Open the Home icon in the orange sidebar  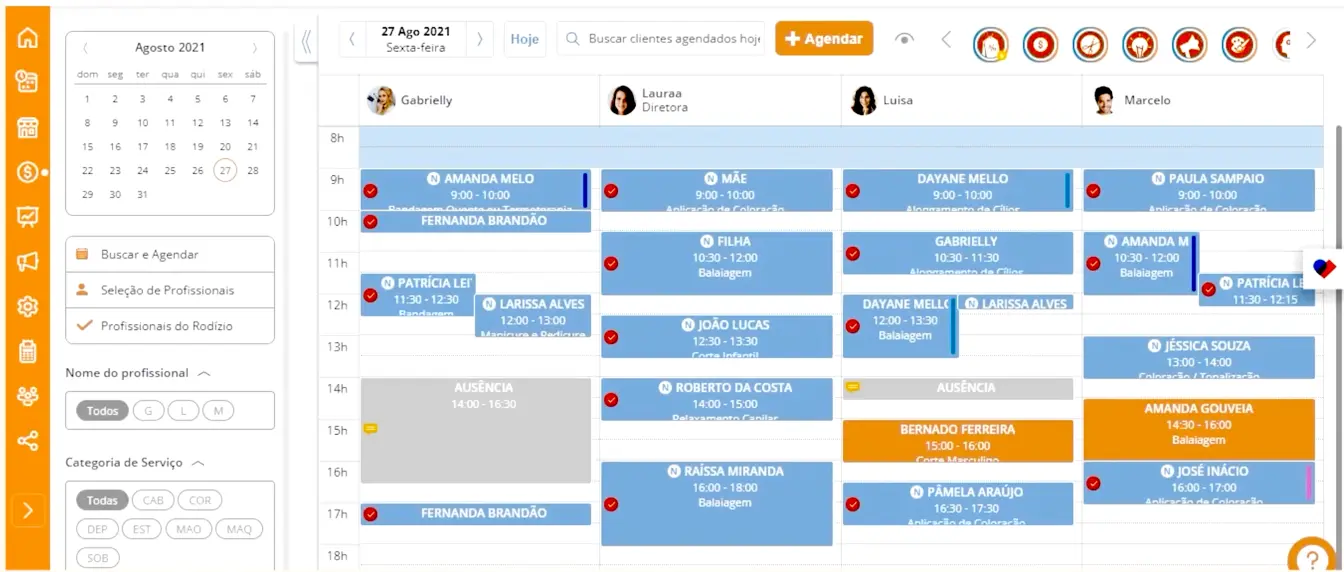[x=27, y=38]
